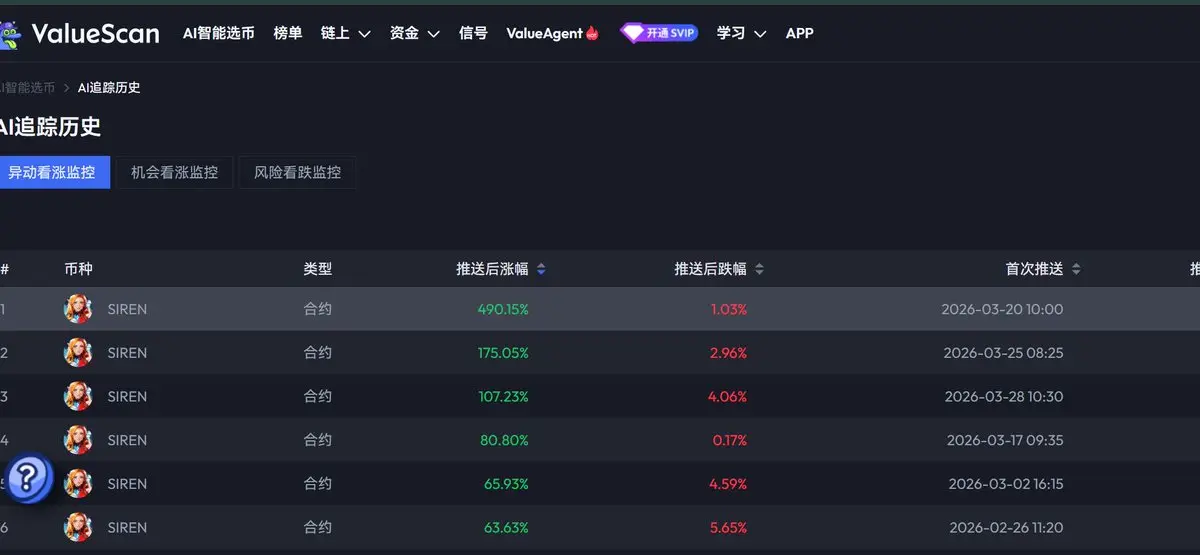Click the date 2026-03-02 16:15
Image resolution: width=1200 pixels, height=555 pixels.
coord(1005,484)
